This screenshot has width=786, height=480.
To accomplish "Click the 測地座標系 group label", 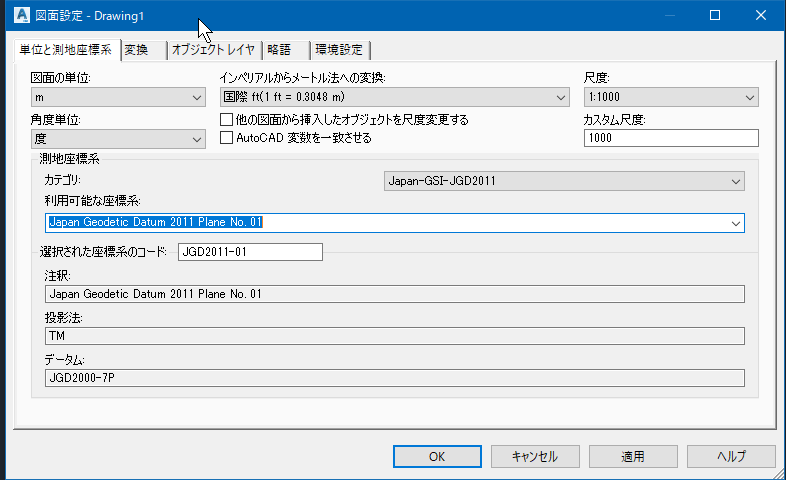I will click(x=69, y=159).
